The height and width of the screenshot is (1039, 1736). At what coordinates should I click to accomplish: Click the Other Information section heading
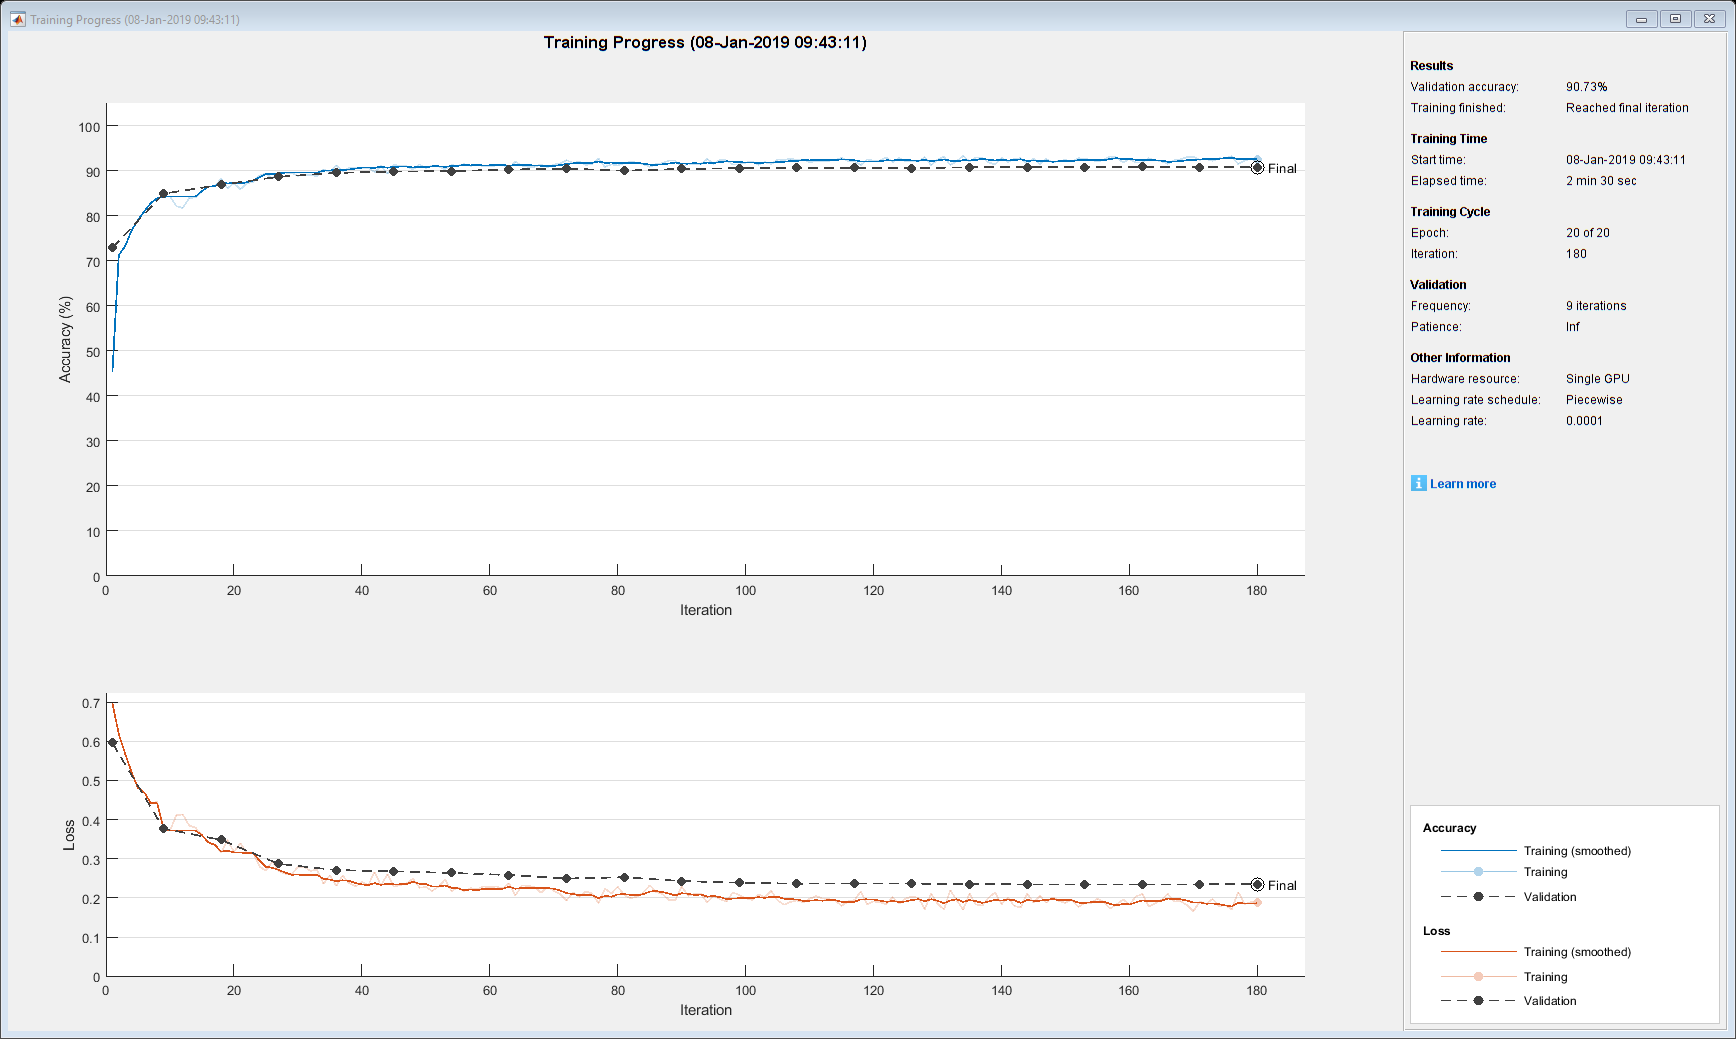point(1460,358)
